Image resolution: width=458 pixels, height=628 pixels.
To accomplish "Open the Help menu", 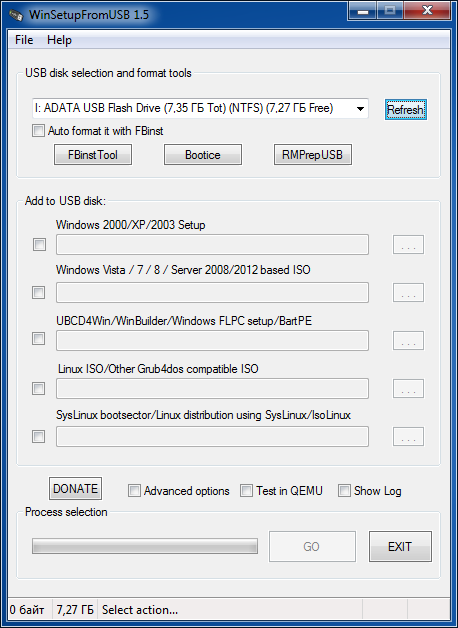I will pyautogui.click(x=59, y=40).
